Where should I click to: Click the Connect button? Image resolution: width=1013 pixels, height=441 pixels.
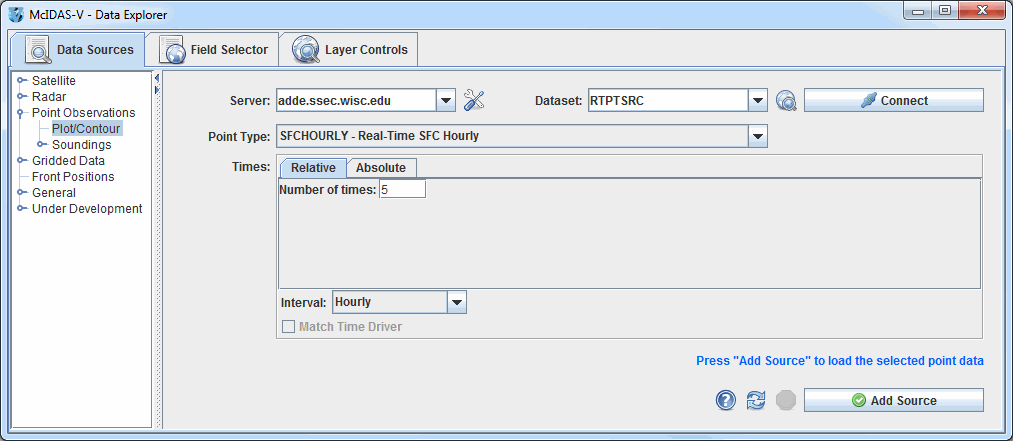[893, 100]
